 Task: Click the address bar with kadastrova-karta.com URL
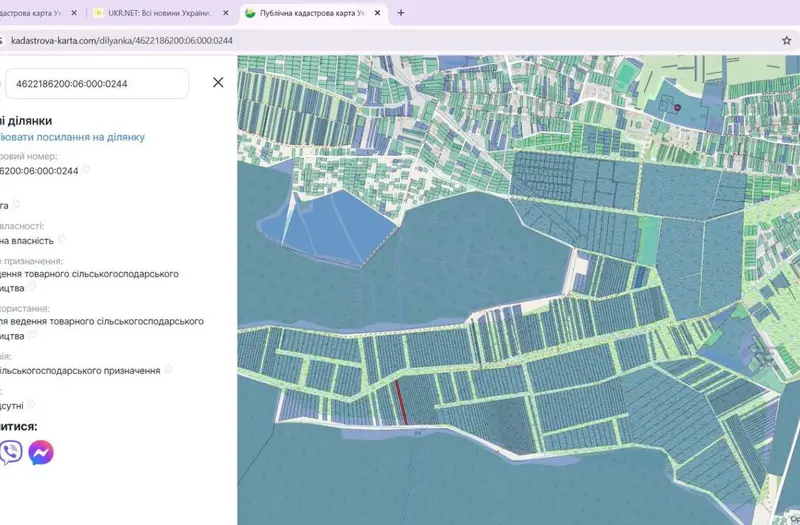(121, 40)
